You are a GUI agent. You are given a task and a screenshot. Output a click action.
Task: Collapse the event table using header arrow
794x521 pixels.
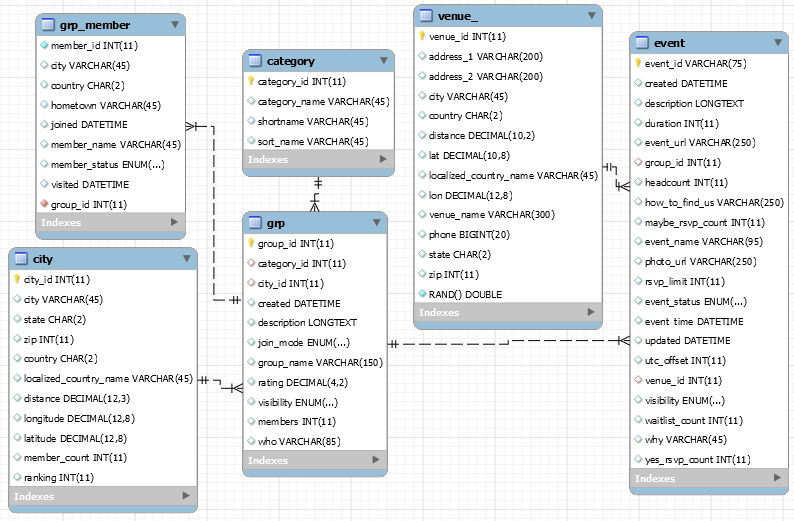coord(778,43)
